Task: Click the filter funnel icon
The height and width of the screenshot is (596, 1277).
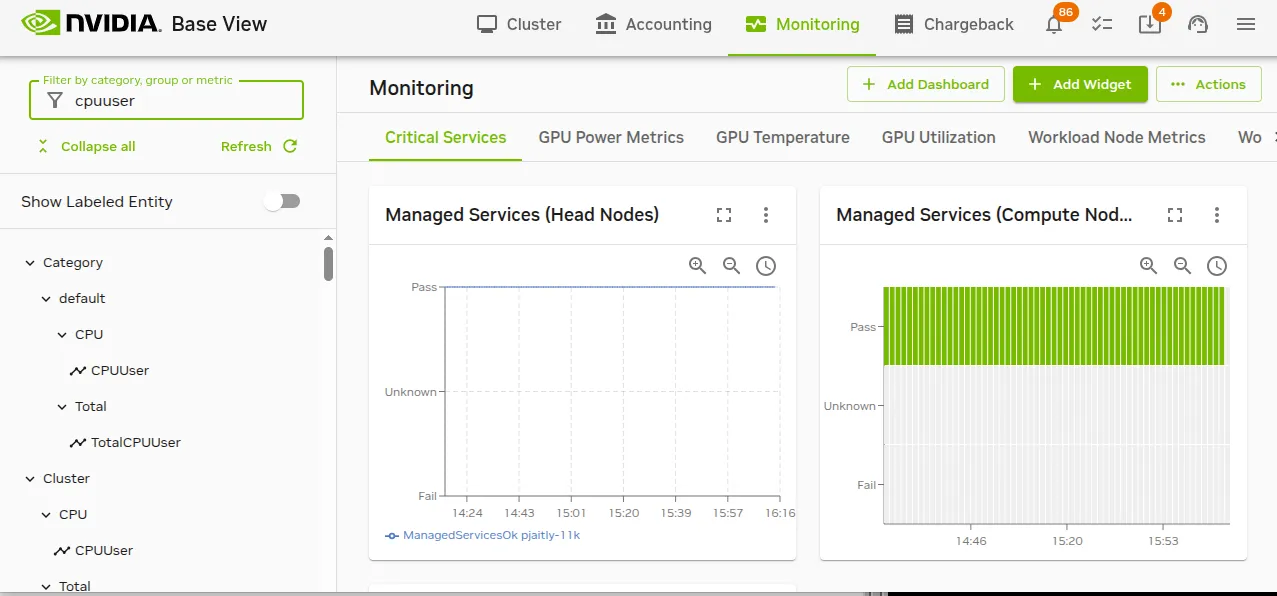Action: pos(56,100)
